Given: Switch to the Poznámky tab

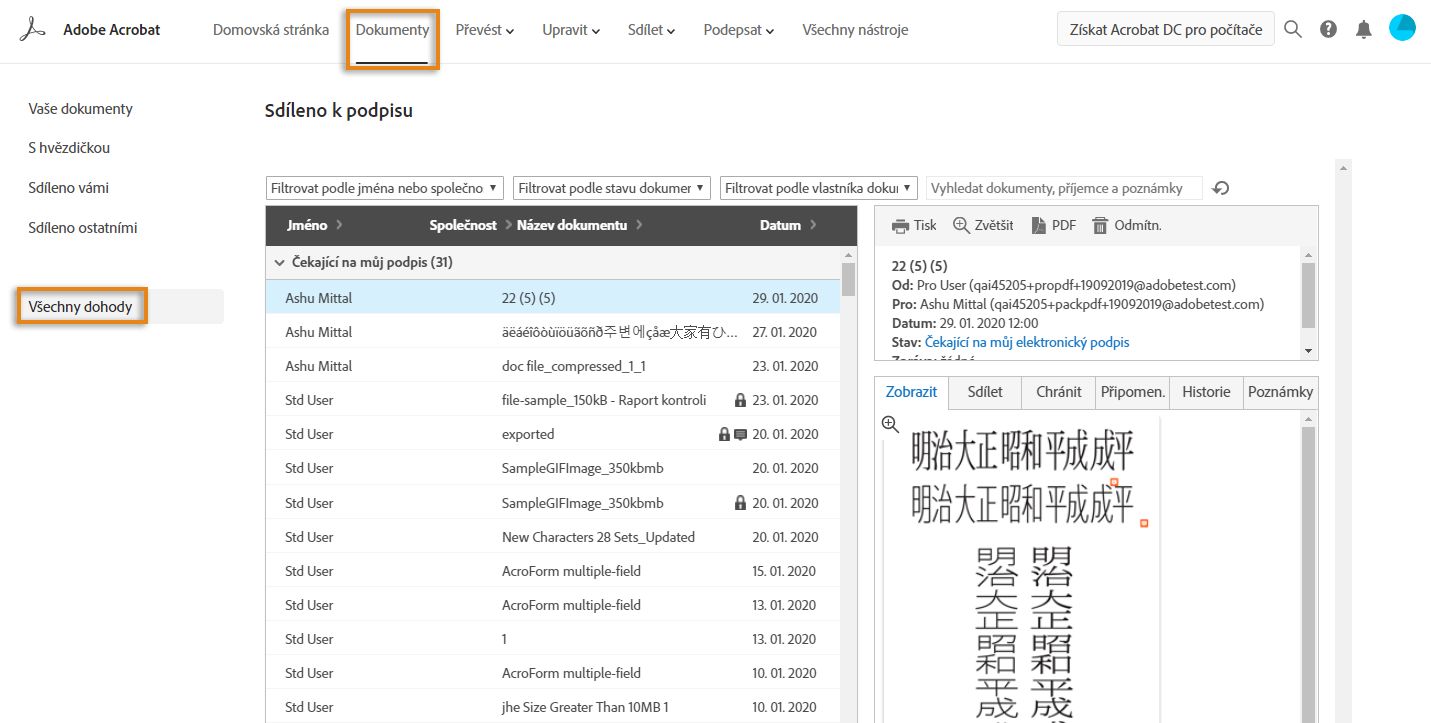Looking at the screenshot, I should [x=1280, y=392].
